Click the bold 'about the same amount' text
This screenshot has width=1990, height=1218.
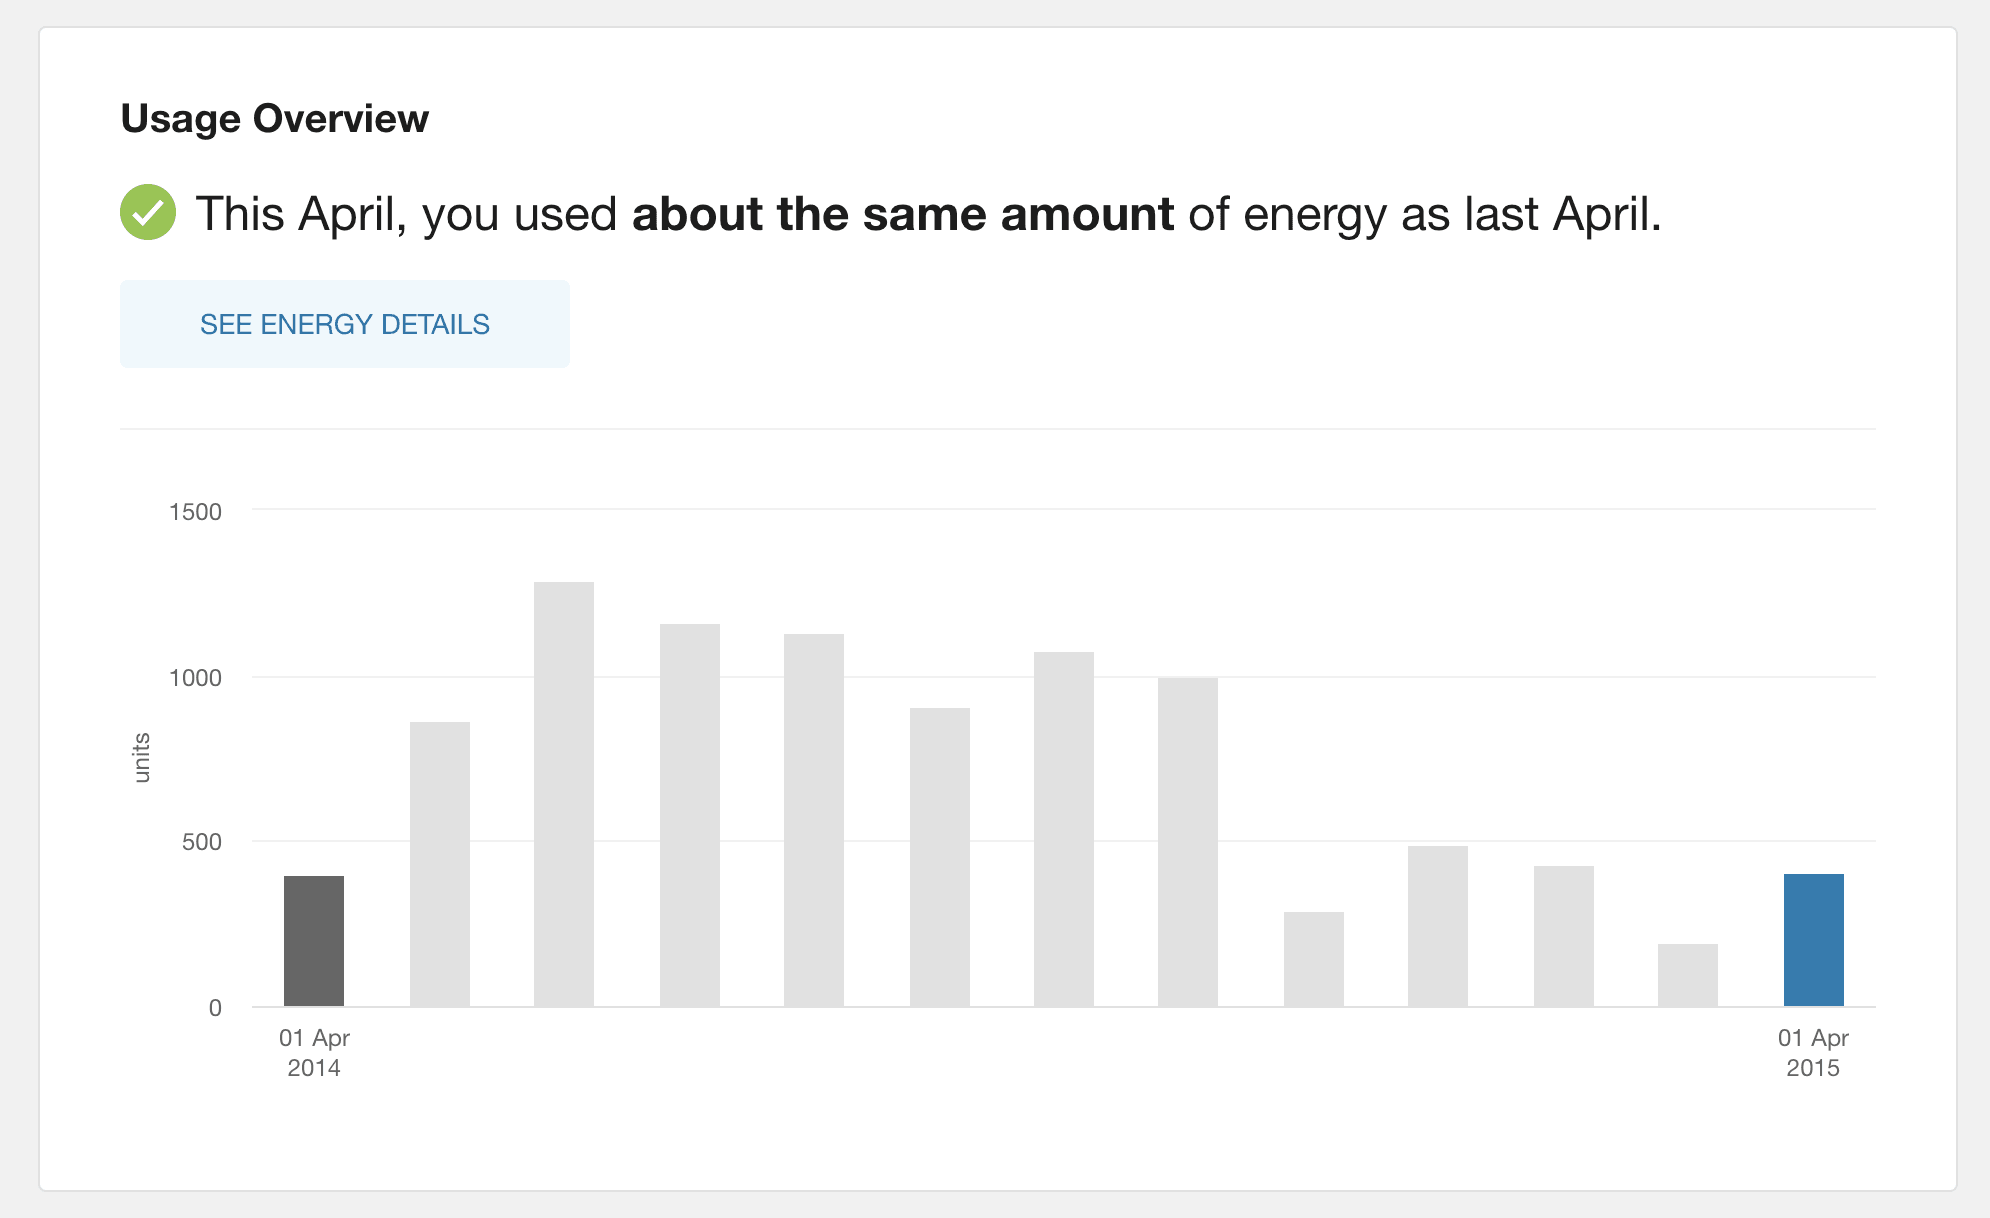(x=903, y=213)
